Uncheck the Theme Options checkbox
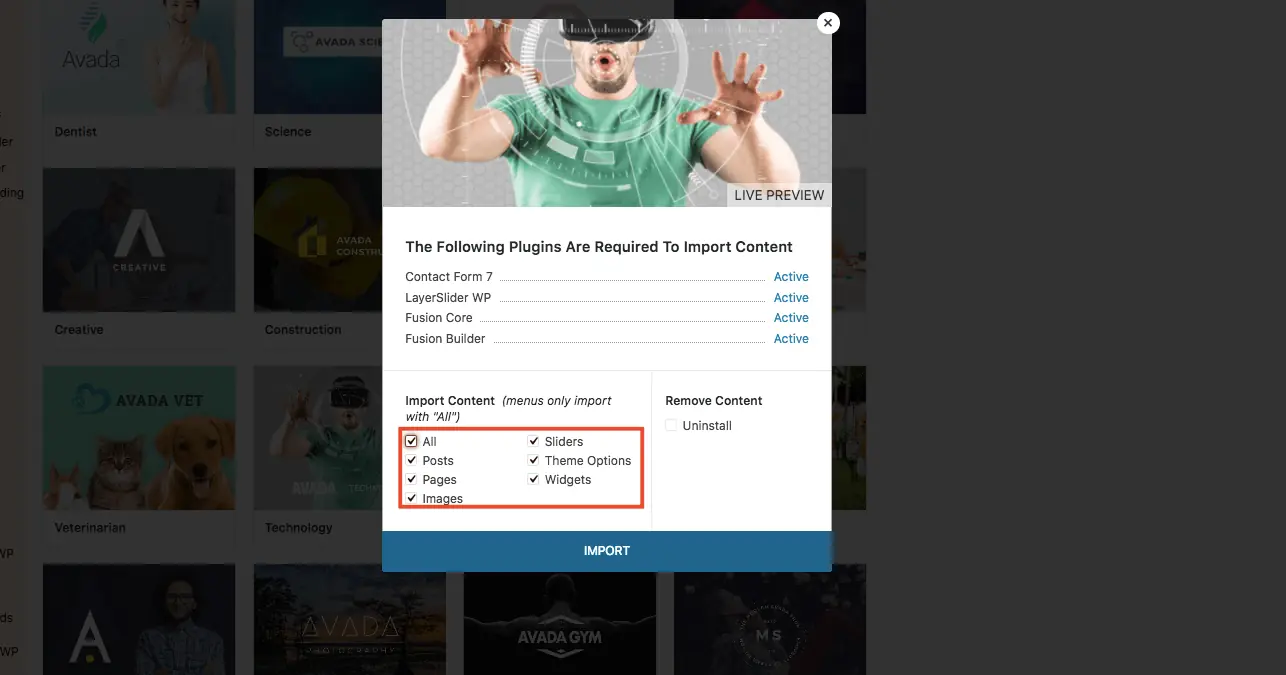 [x=534, y=460]
